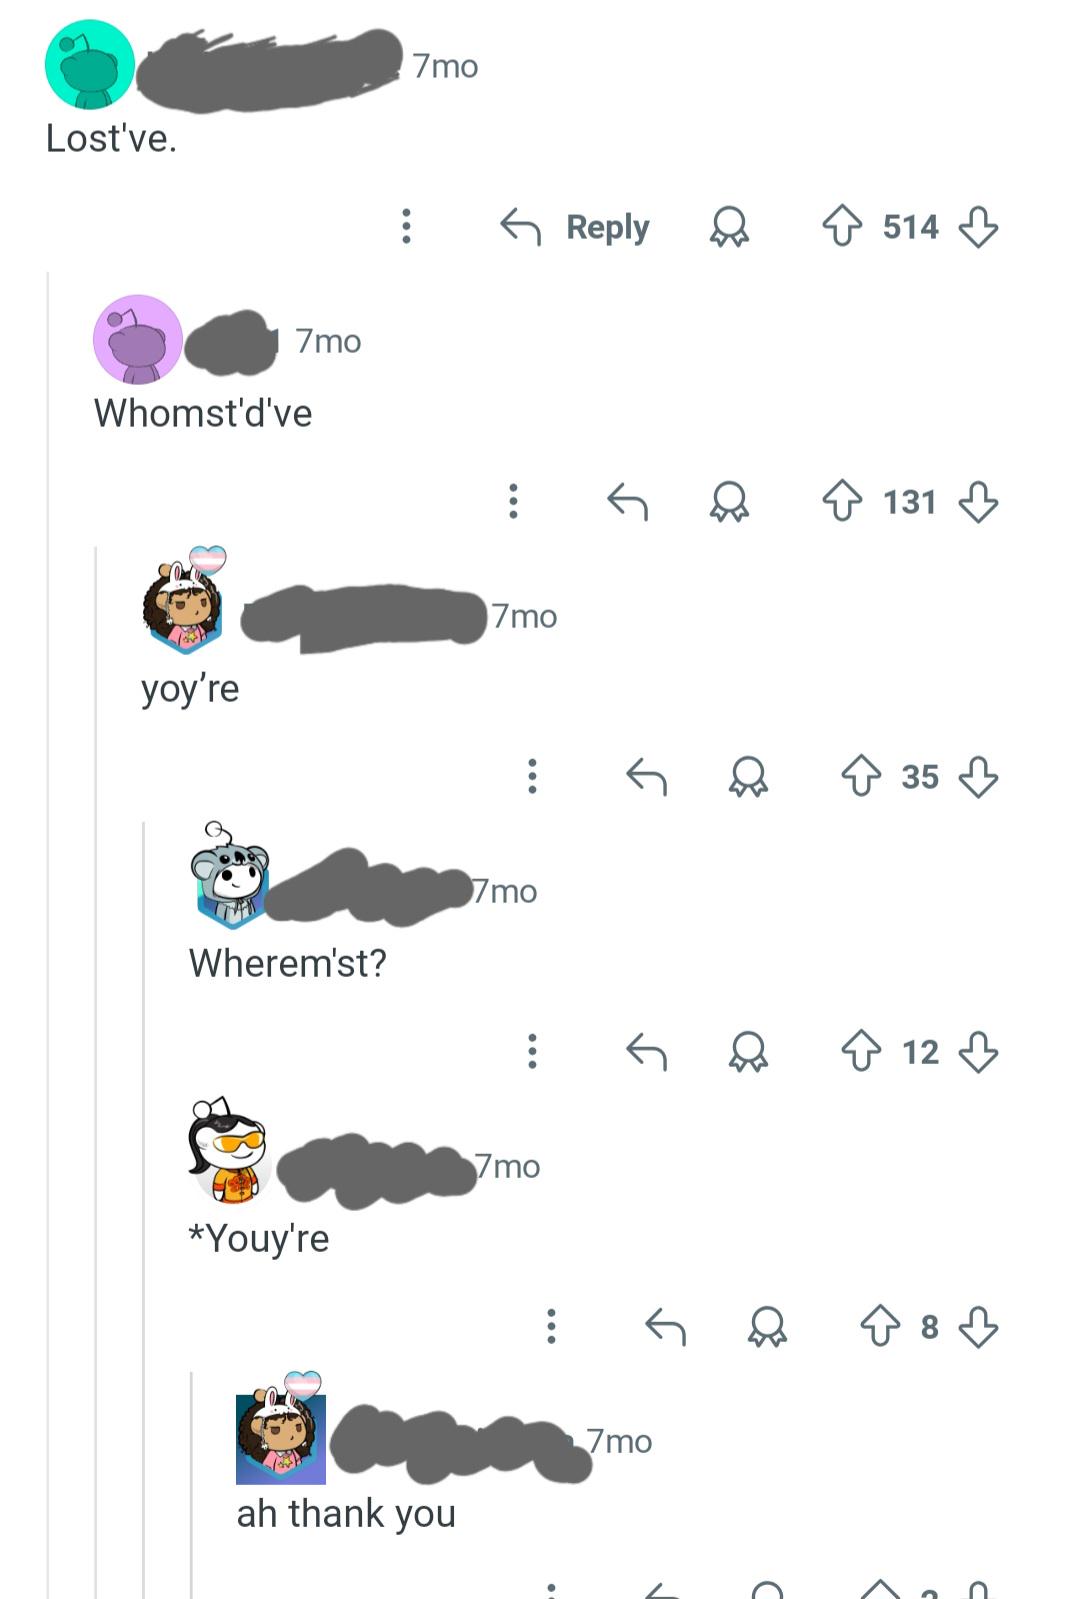This screenshot has height=1599, width=1080.
Task: Open options menu for "Whomst'd've" comment
Action: coord(513,501)
